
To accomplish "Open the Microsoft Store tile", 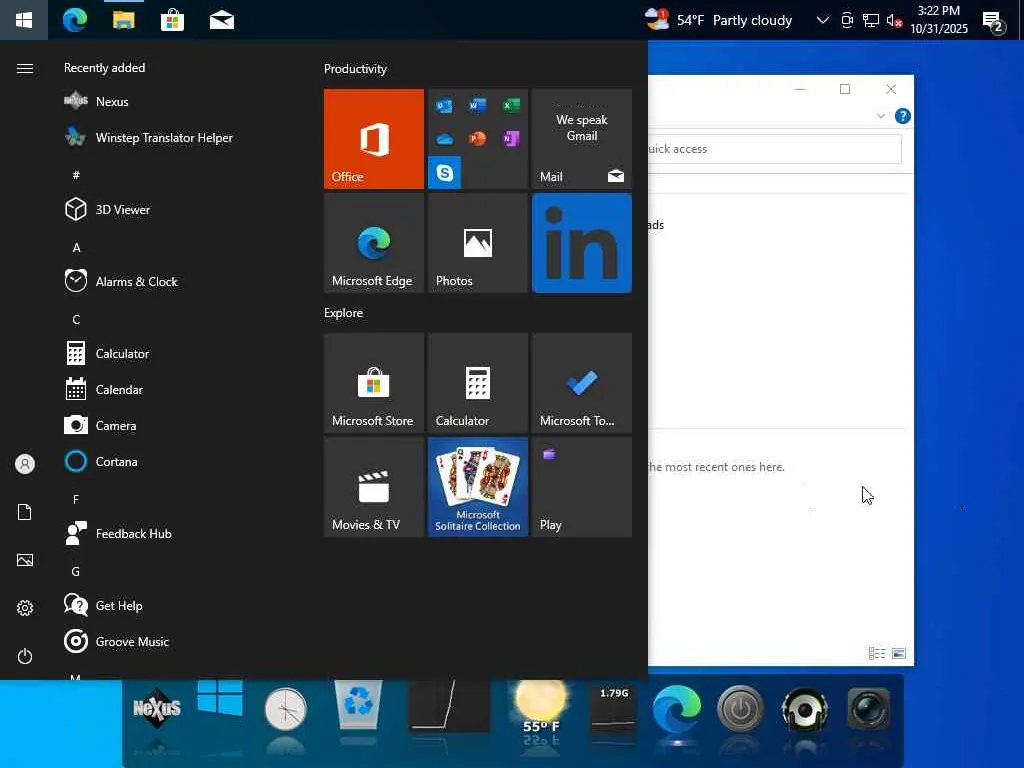I will 374,383.
